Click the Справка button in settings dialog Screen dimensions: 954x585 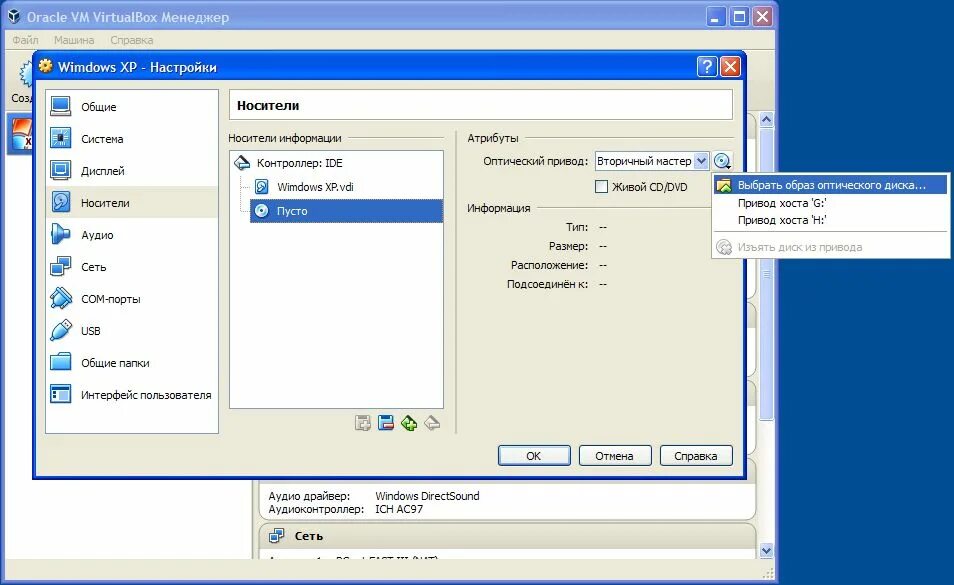click(x=695, y=455)
